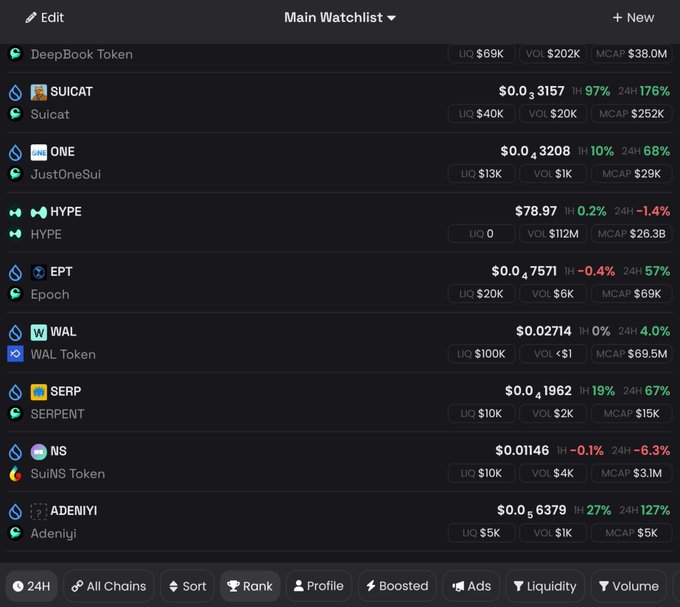Click the Sui chain icon beside SUICAT
Viewport: 680px width, 607px height.
tap(15, 92)
